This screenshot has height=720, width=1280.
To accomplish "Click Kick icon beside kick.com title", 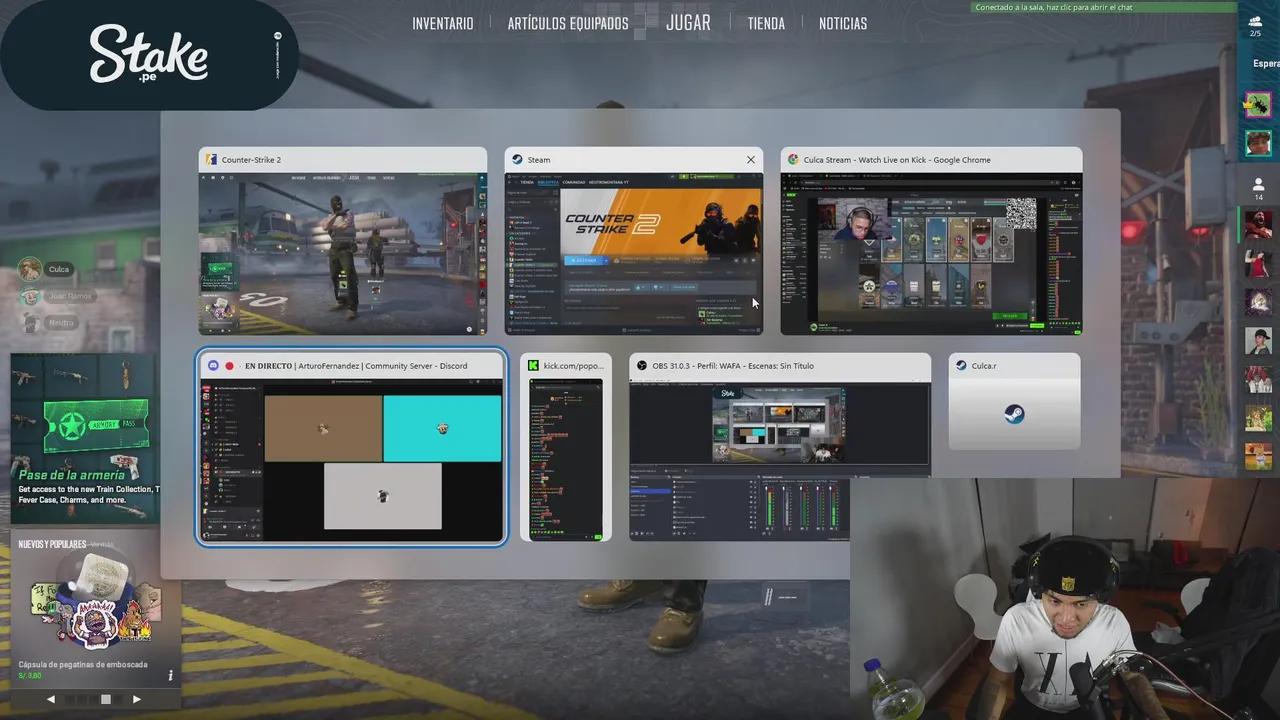I will point(534,366).
